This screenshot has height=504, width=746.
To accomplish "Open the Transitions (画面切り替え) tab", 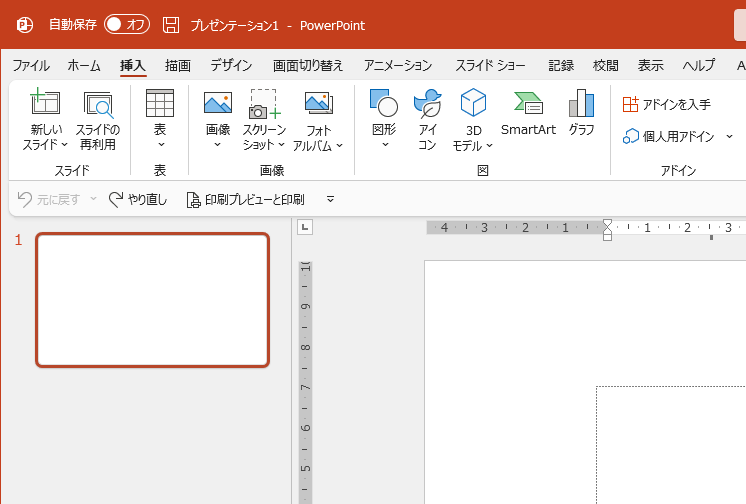I will click(308, 65).
